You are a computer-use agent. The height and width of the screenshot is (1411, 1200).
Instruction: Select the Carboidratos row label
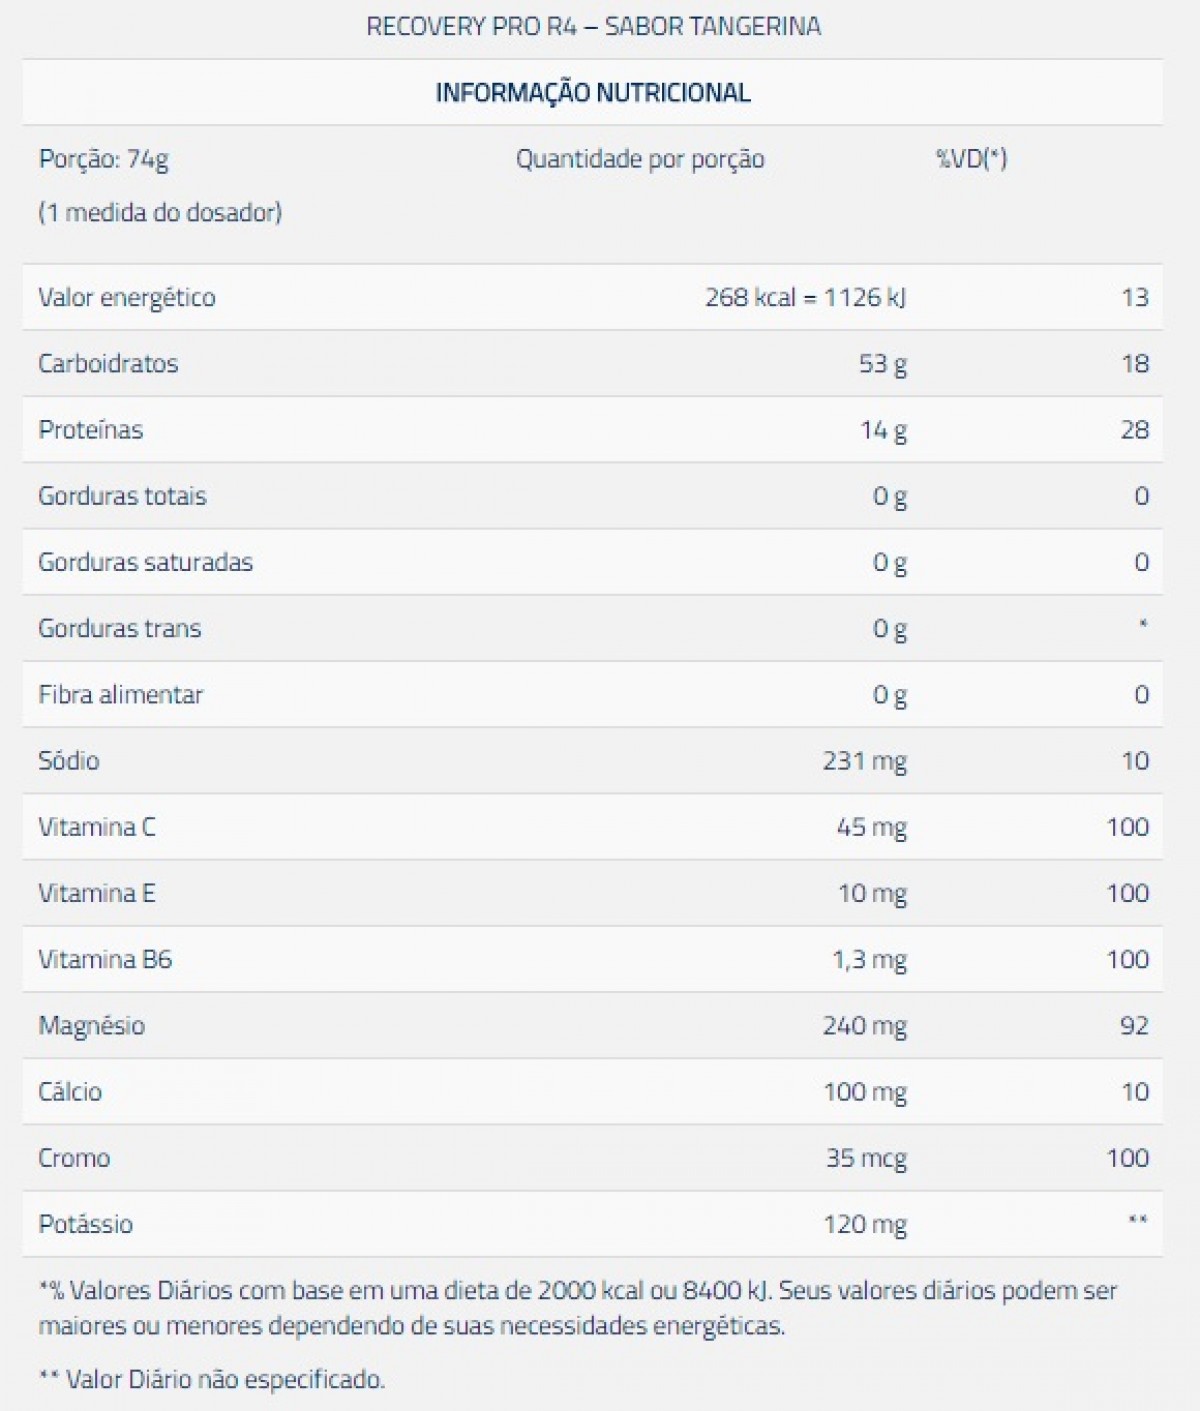108,363
